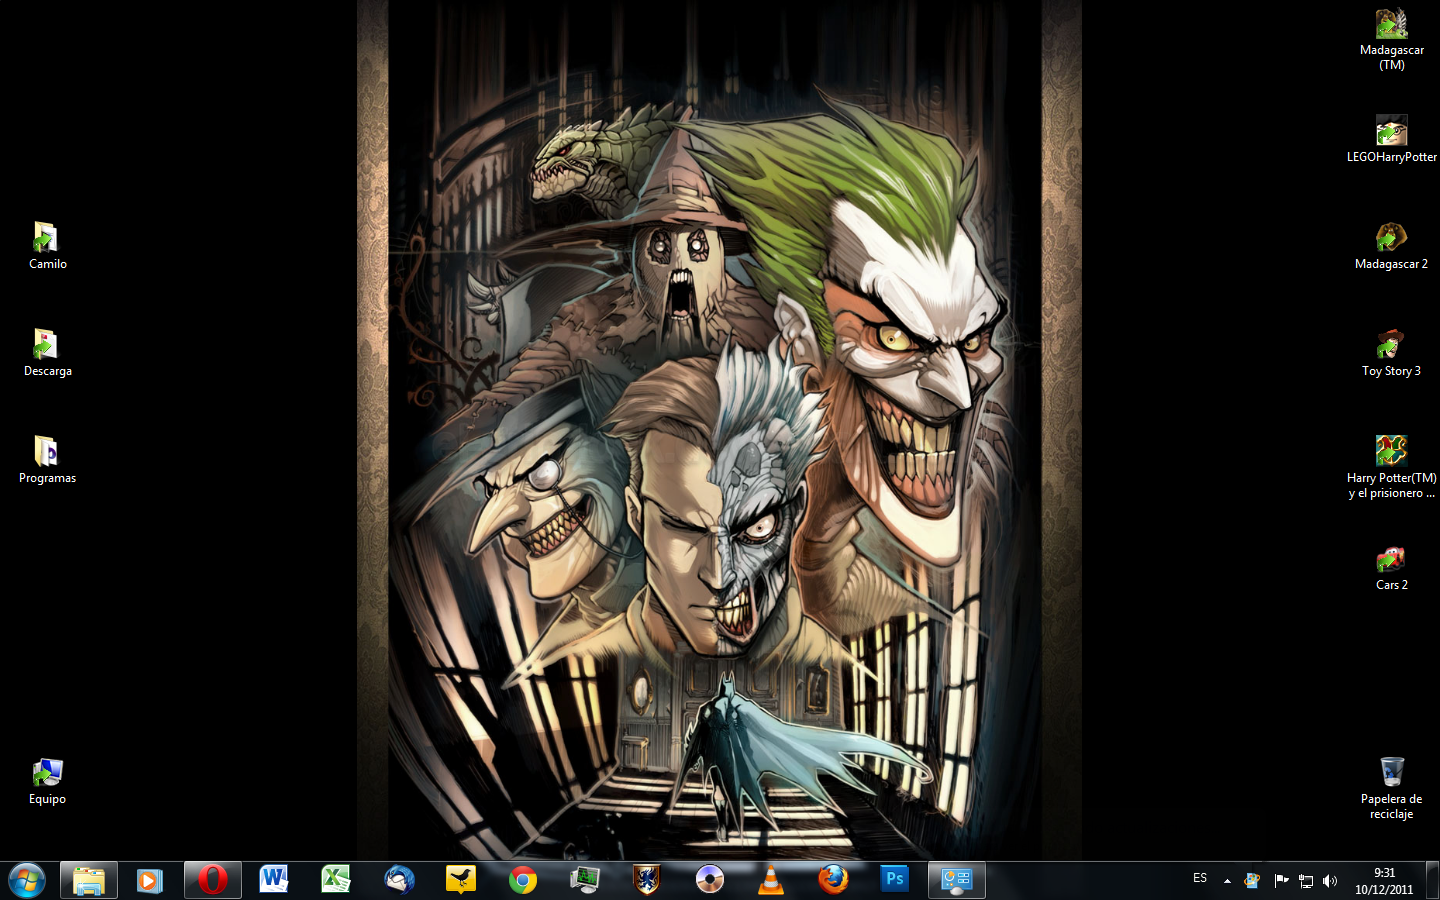Open the Windows Start menu orb
Image resolution: width=1440 pixels, height=900 pixels.
(x=27, y=880)
